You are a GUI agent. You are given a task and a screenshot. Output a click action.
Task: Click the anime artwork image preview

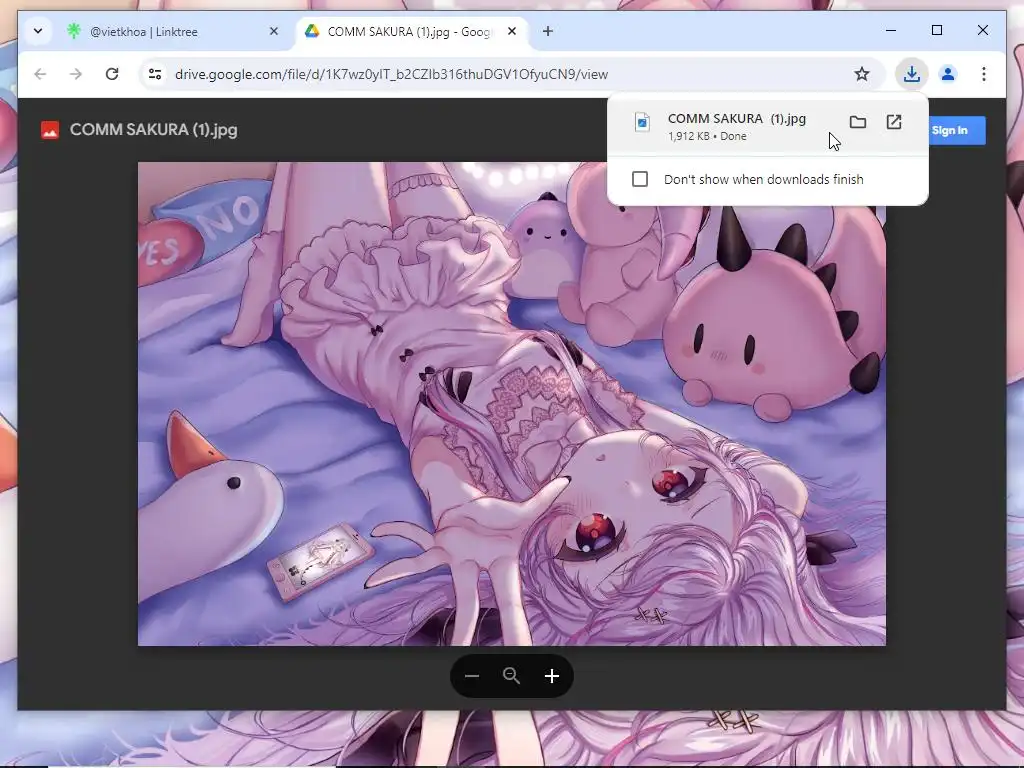[512, 404]
